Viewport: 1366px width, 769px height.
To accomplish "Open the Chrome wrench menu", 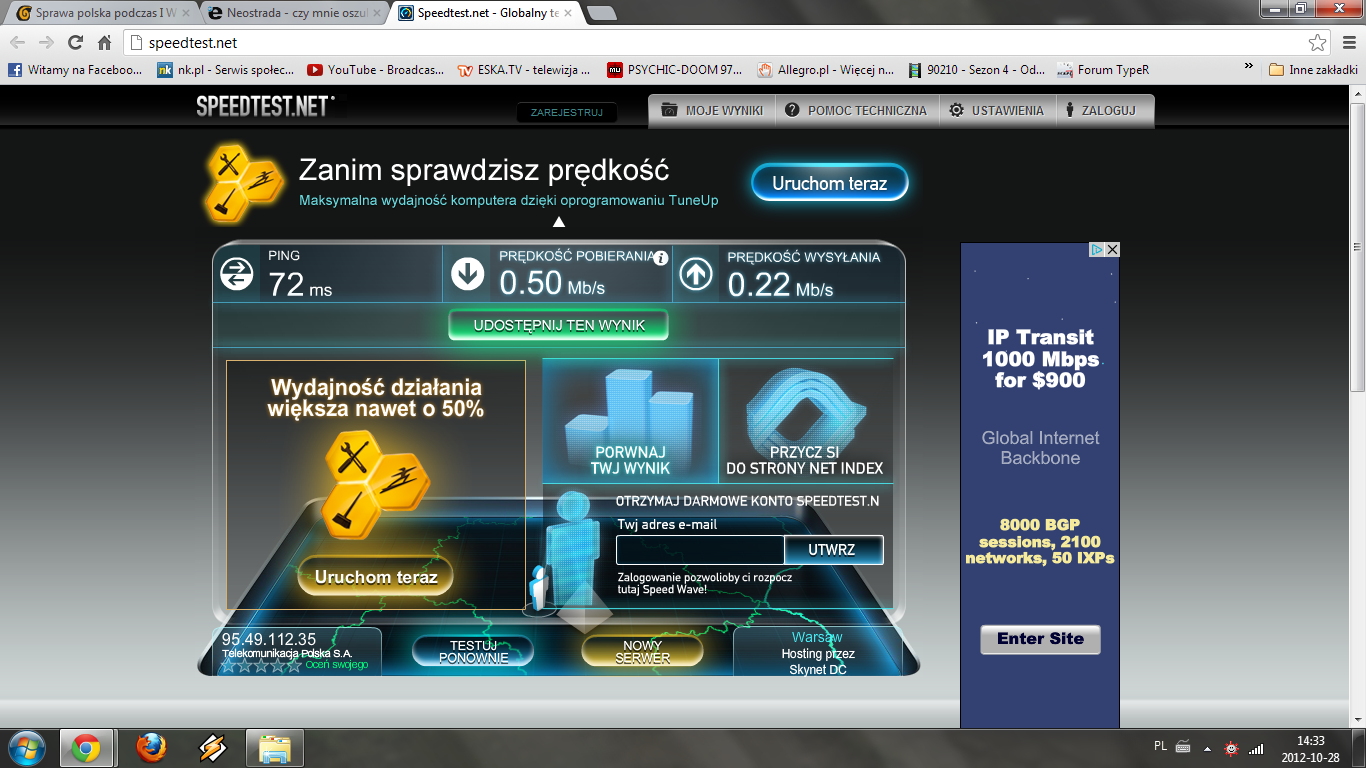I will pos(1348,43).
